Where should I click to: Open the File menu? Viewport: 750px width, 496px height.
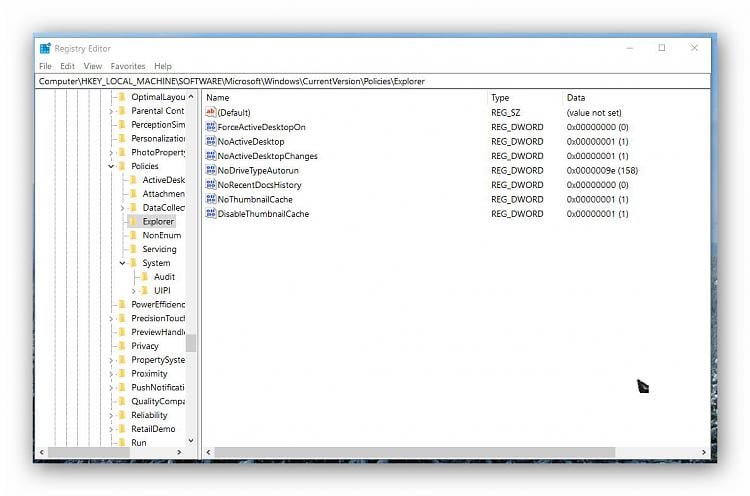45,66
